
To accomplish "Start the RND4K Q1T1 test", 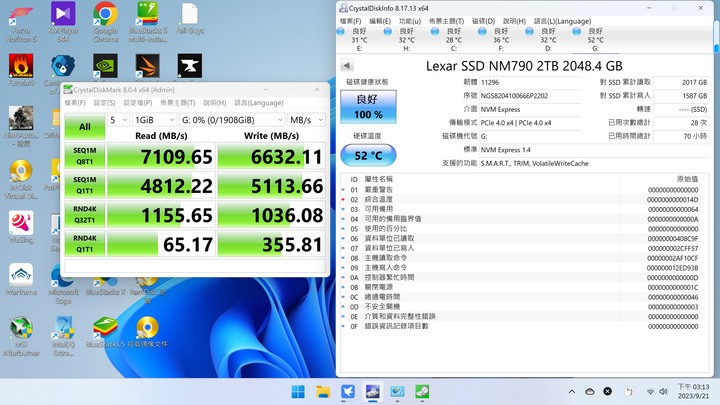I will click(x=84, y=244).
